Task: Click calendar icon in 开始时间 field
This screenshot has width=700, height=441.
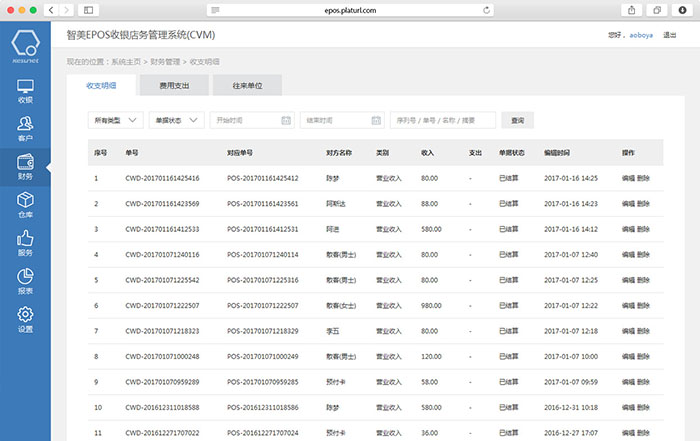Action: (x=286, y=120)
